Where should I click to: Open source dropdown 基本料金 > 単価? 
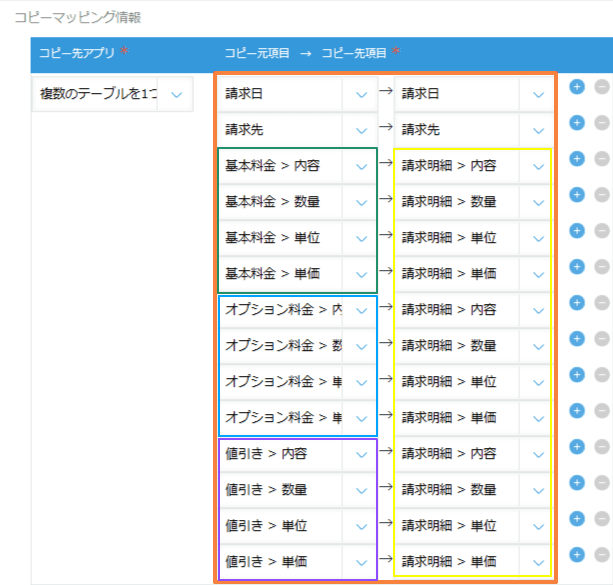(x=298, y=274)
